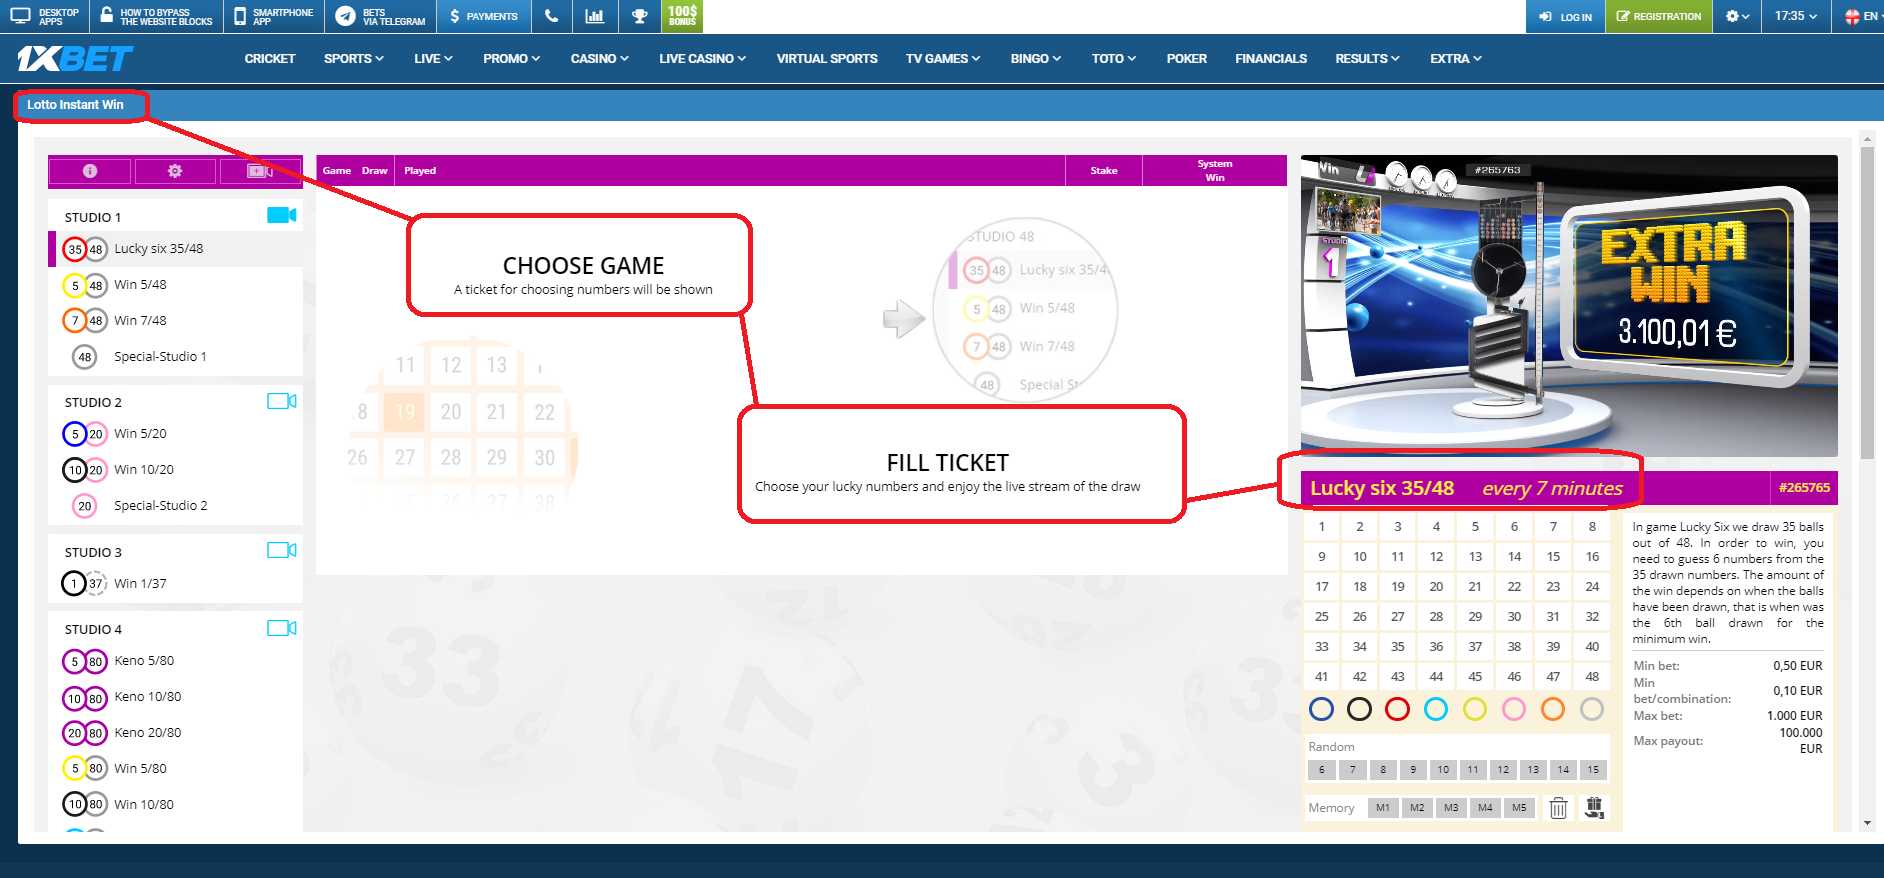The image size is (1884, 878).
Task: Open the Cricket menu item
Action: click(270, 59)
